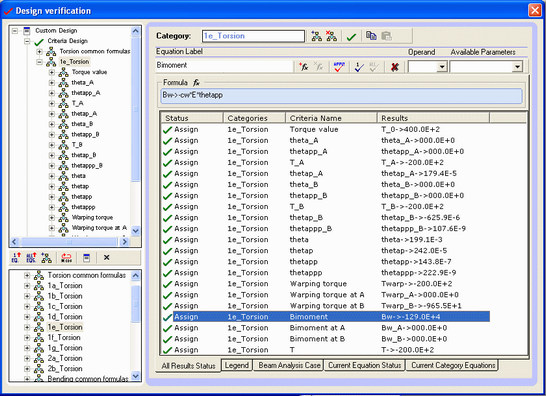Click the upper tree horizontal scroll-left arrow
This screenshot has width=546, height=396.
tap(15, 241)
